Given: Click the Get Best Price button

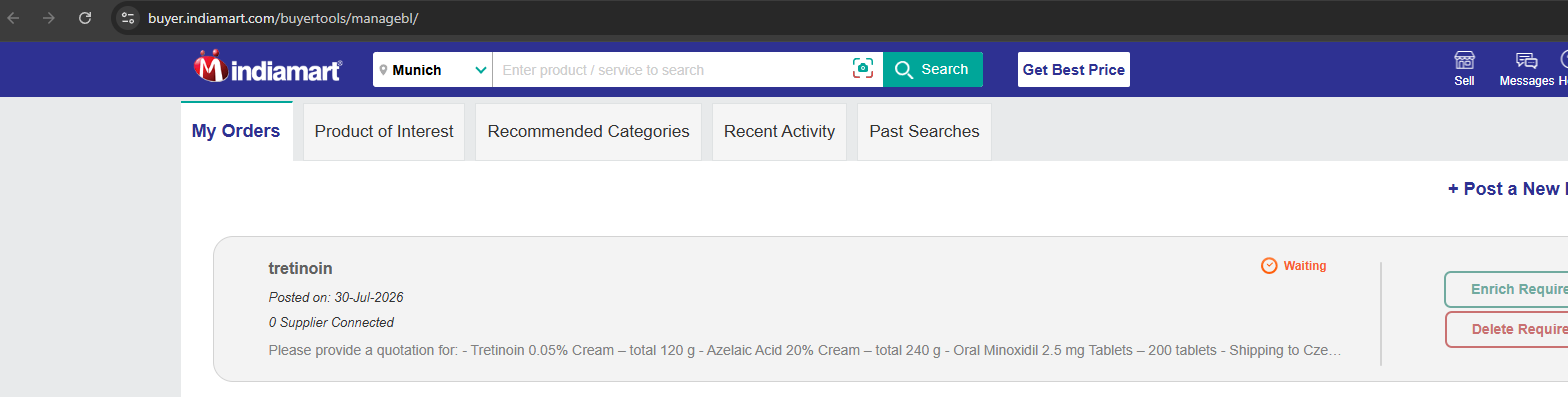Looking at the screenshot, I should (x=1074, y=70).
